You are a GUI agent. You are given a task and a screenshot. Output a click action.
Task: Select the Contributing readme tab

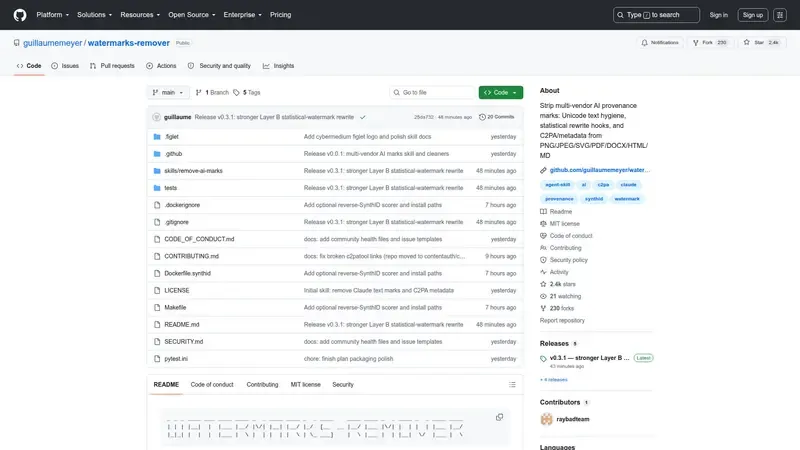262,385
